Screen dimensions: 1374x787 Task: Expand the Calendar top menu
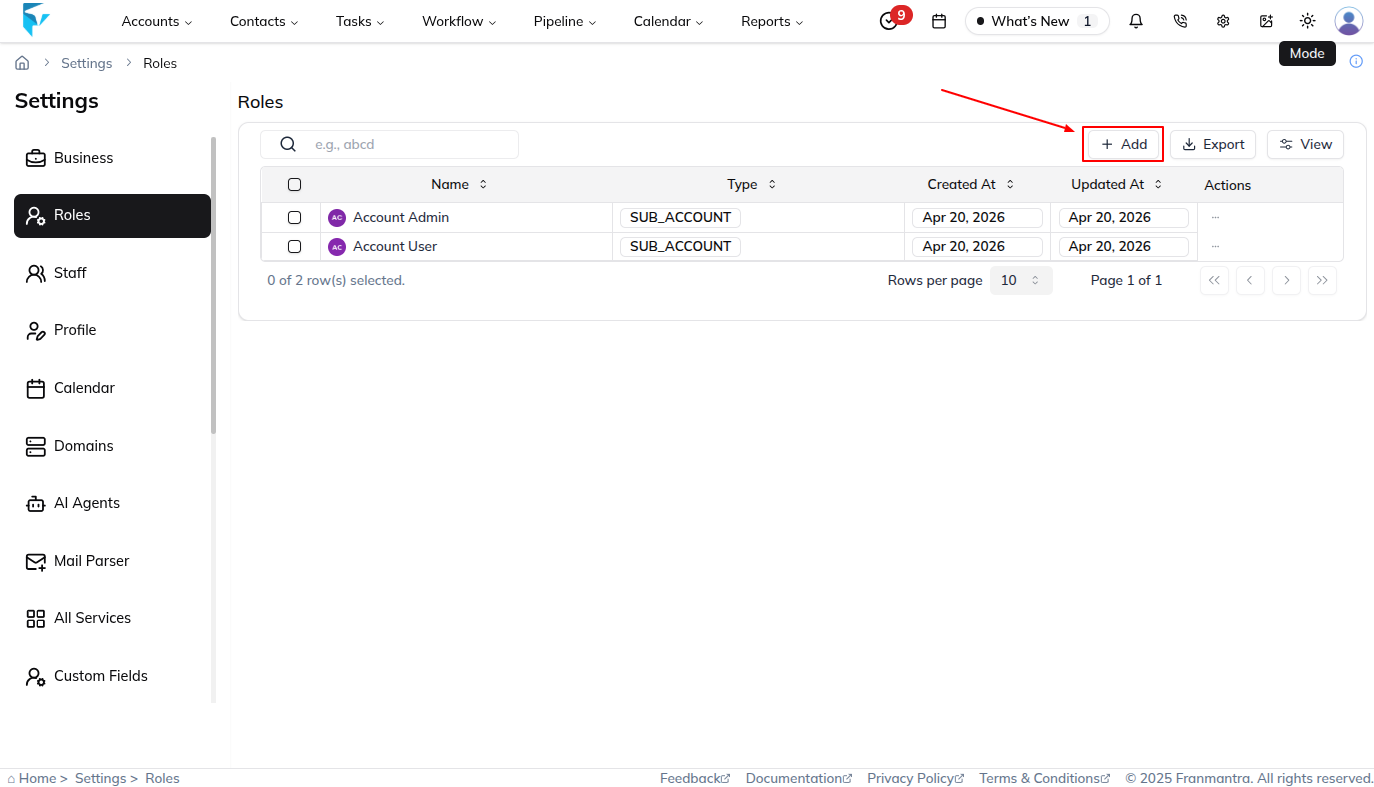pos(668,21)
